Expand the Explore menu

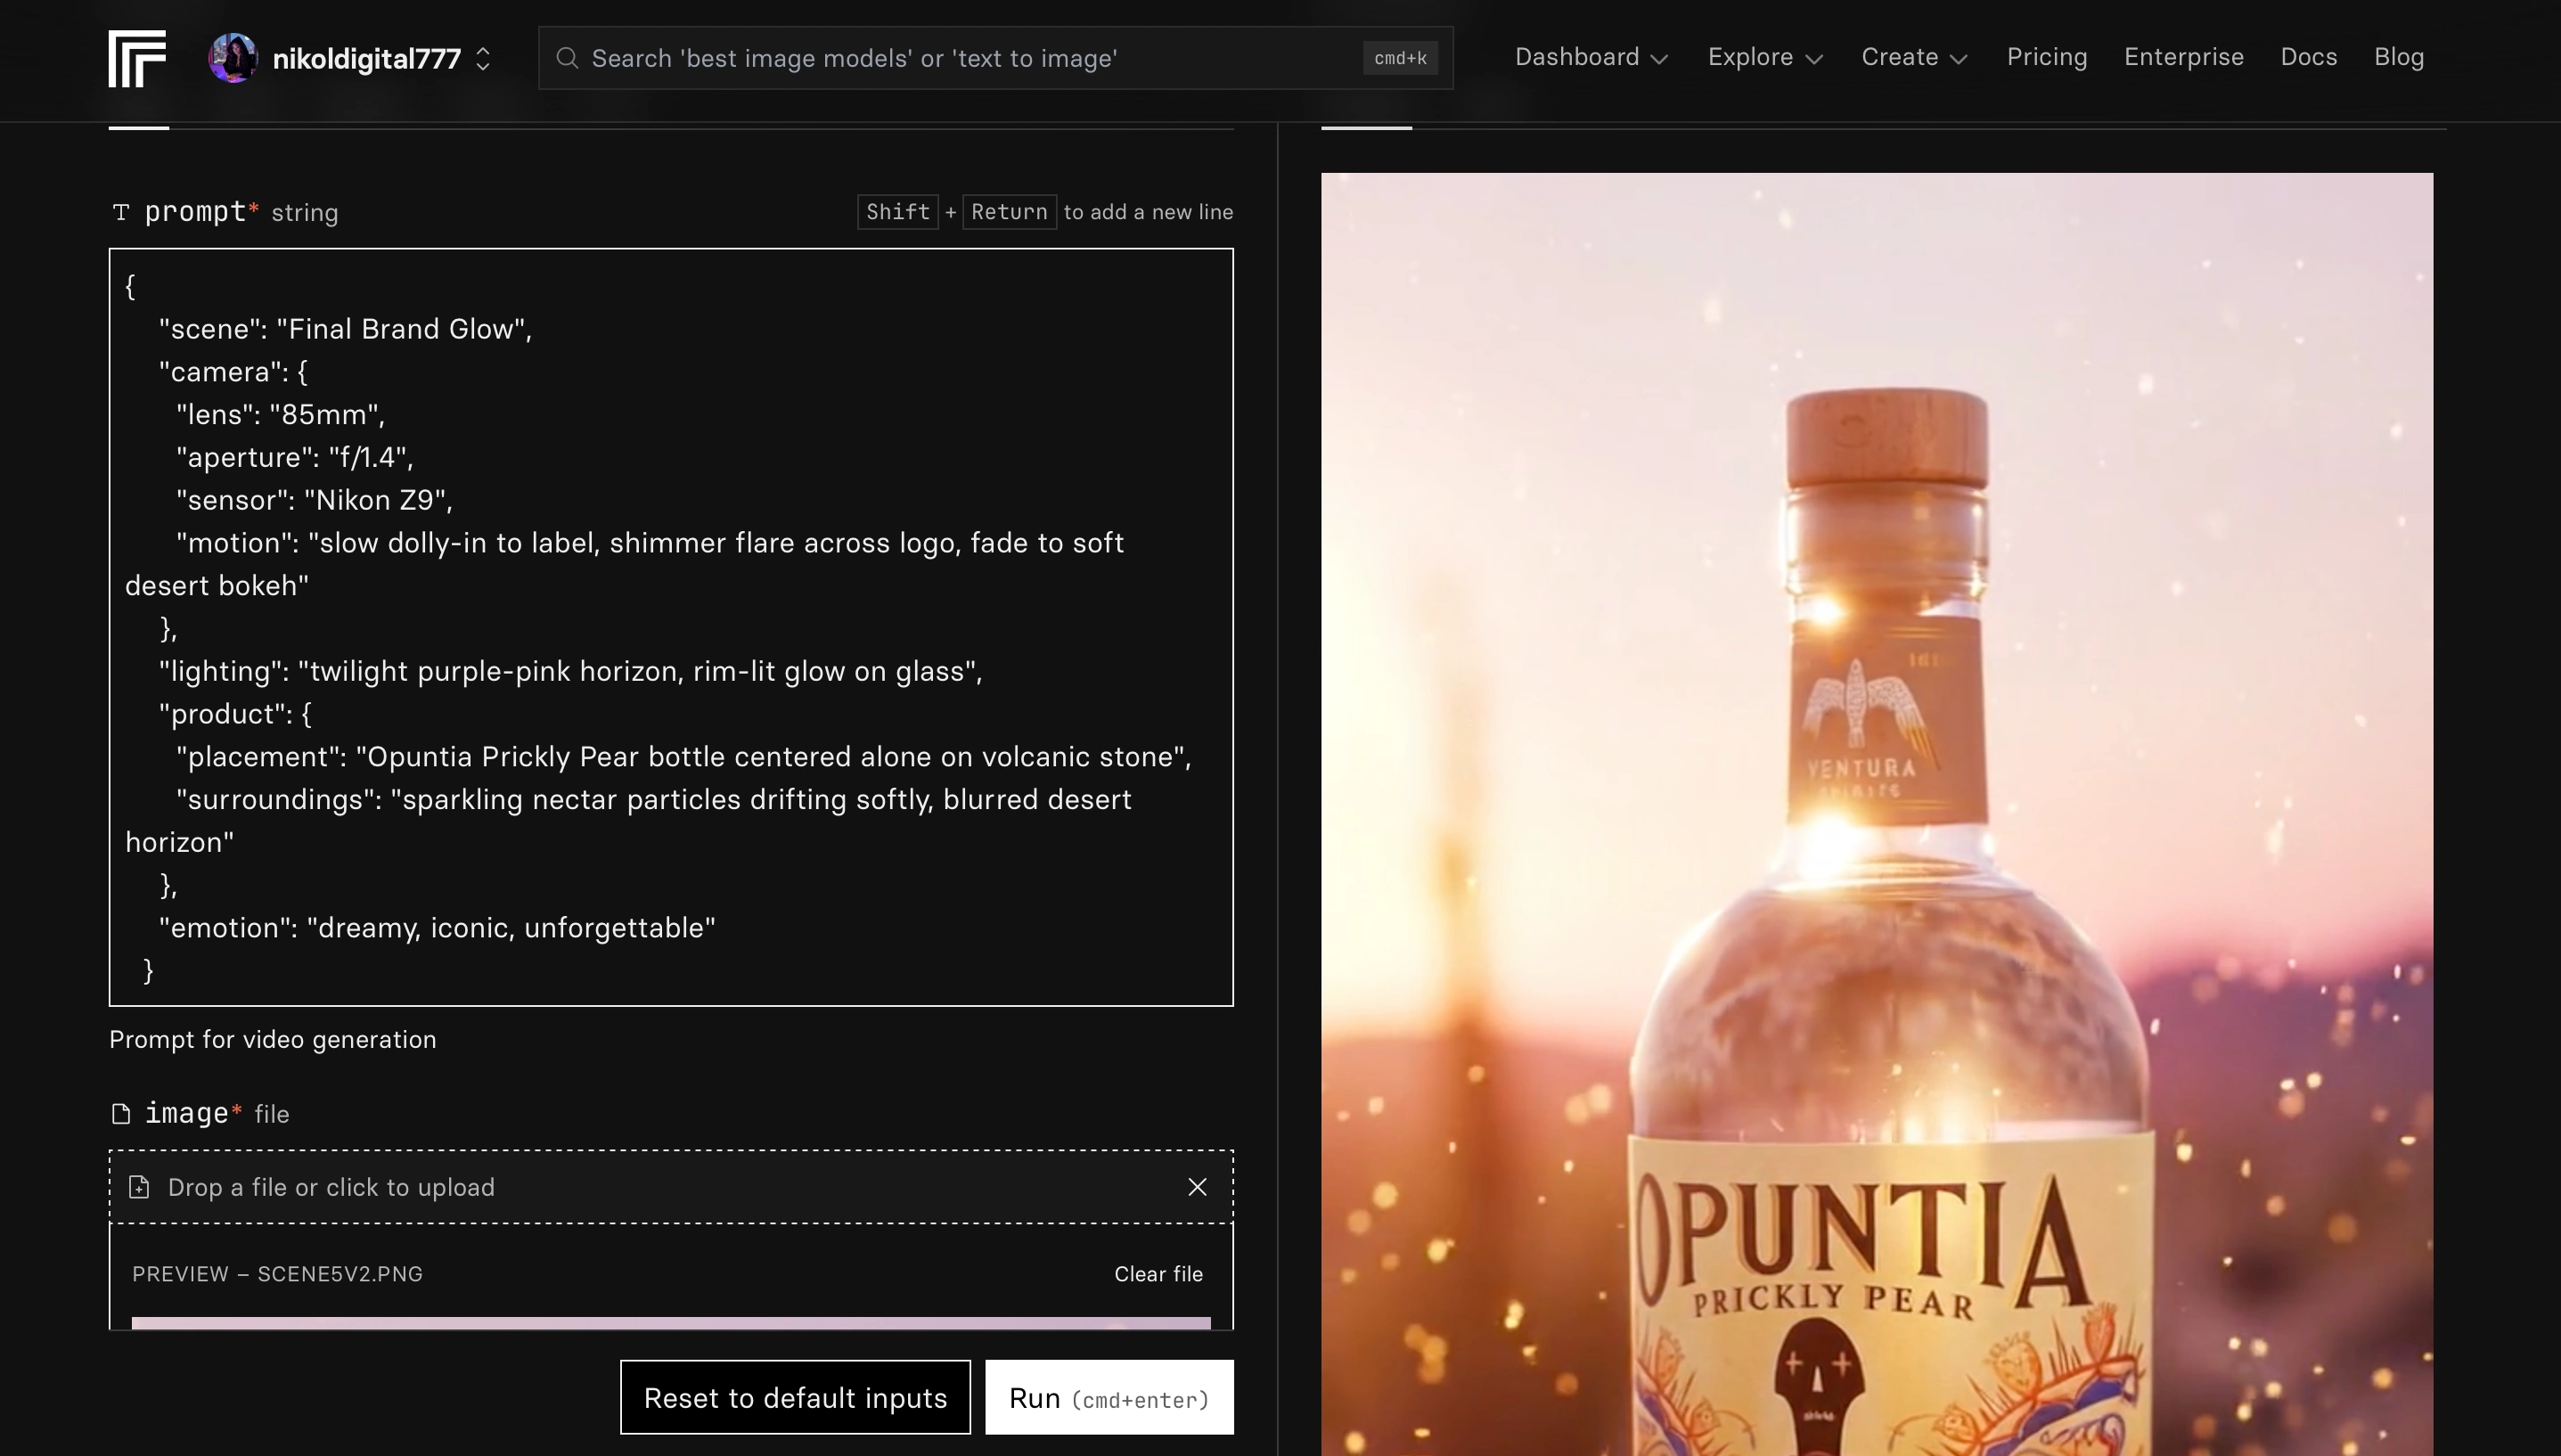pyautogui.click(x=1765, y=58)
